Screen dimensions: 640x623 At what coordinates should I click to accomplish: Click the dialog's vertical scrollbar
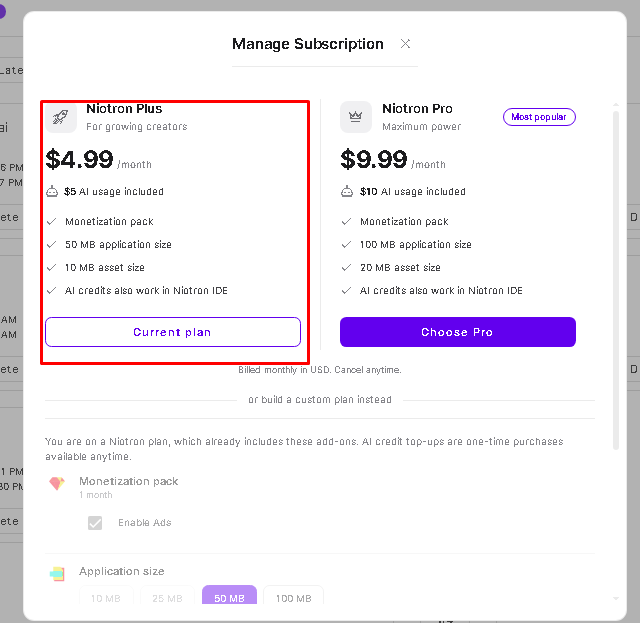click(616, 280)
